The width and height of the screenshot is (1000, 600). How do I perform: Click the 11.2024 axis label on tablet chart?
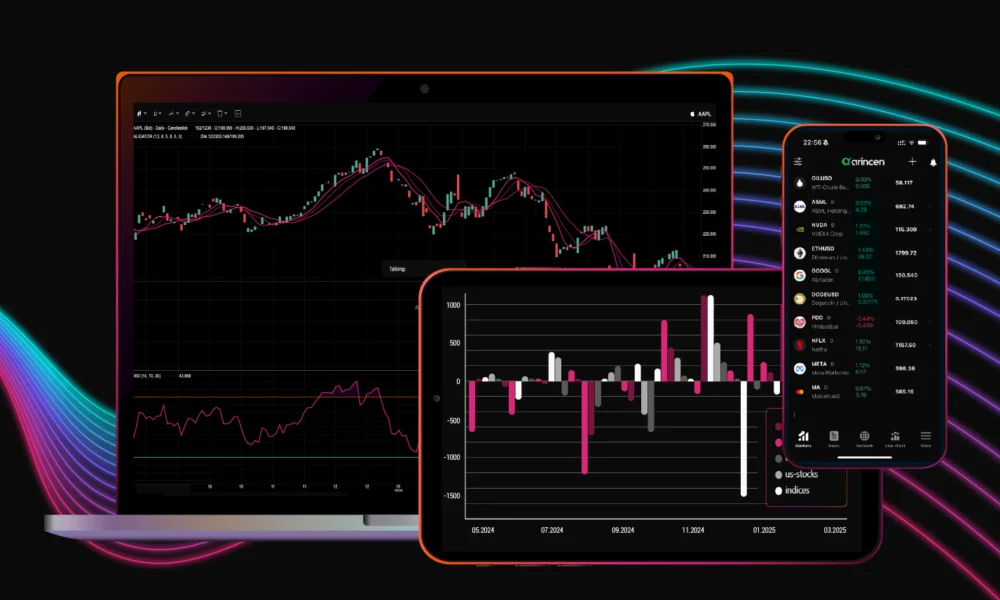(x=693, y=530)
